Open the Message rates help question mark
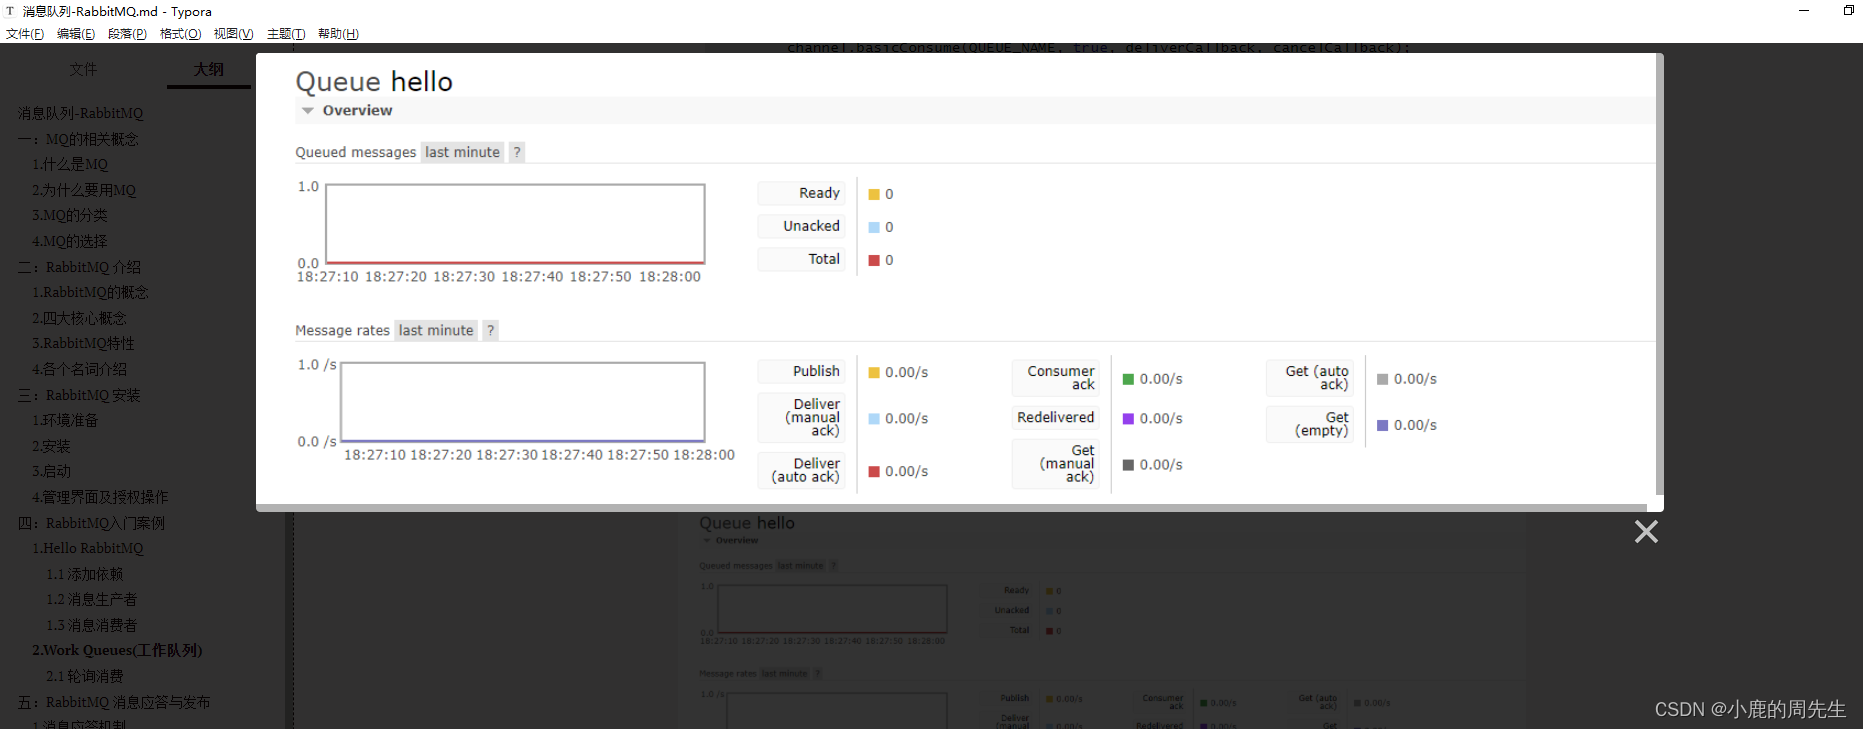The width and height of the screenshot is (1863, 729). (491, 330)
